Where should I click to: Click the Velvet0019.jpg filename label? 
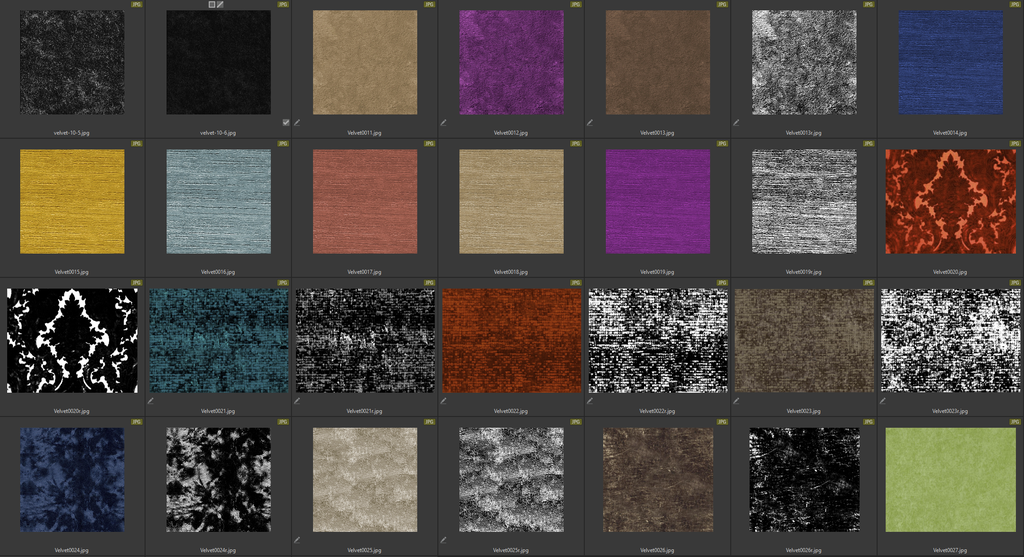click(657, 271)
